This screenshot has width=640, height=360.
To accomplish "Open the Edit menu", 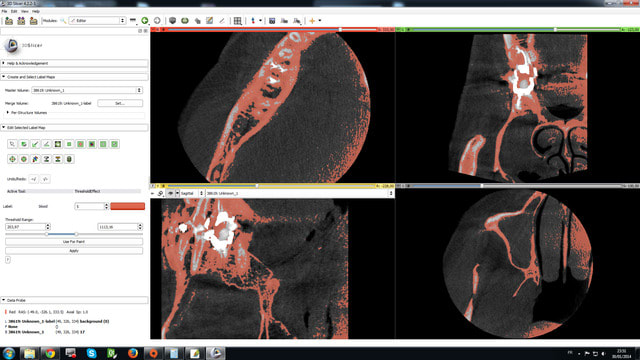I will point(14,11).
